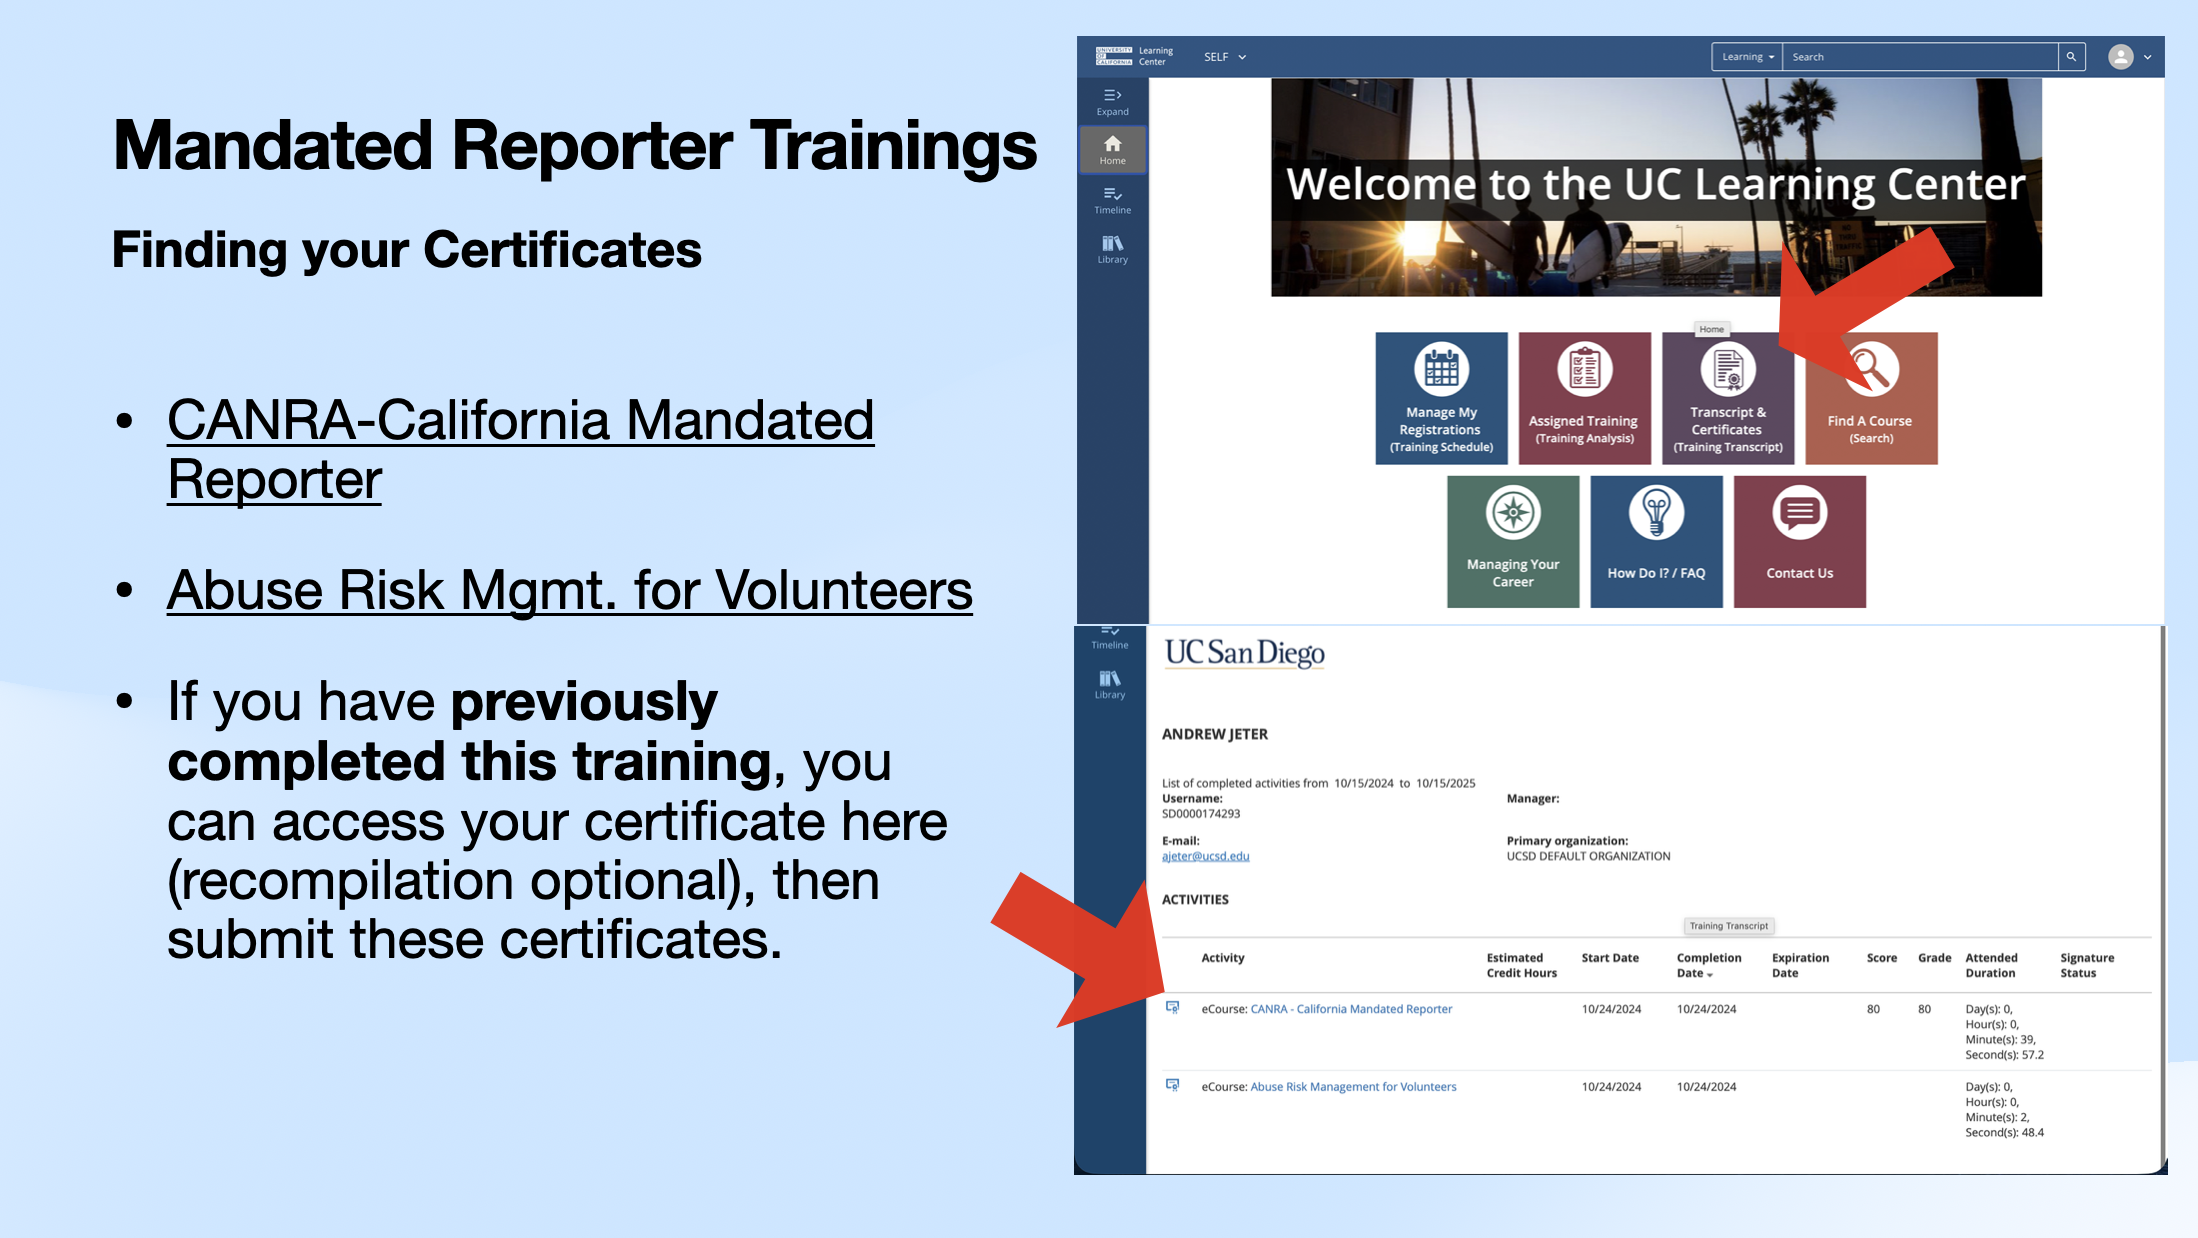Viewport: 2198px width, 1238px height.
Task: Select the Contact Us tile
Action: [1799, 540]
